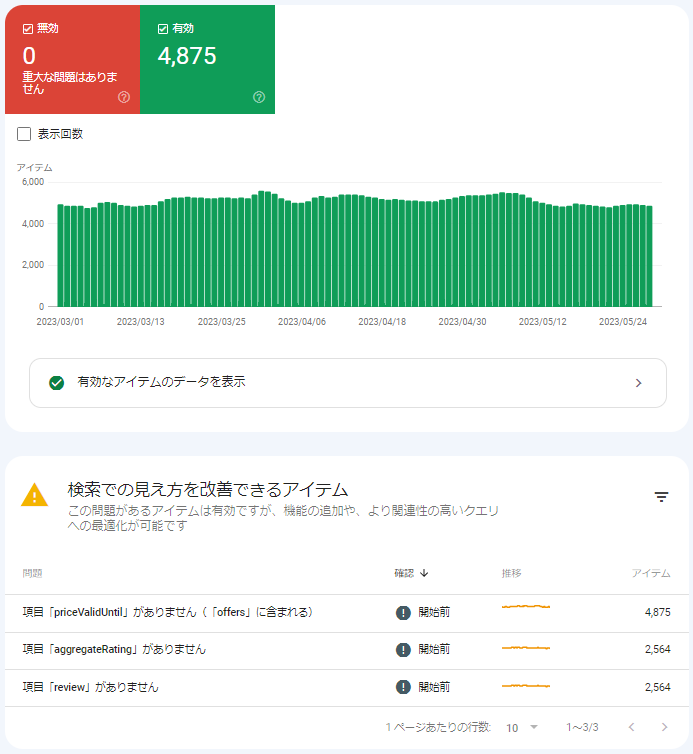Click the status icon in the review row
The height and width of the screenshot is (754, 693).
tap(404, 687)
